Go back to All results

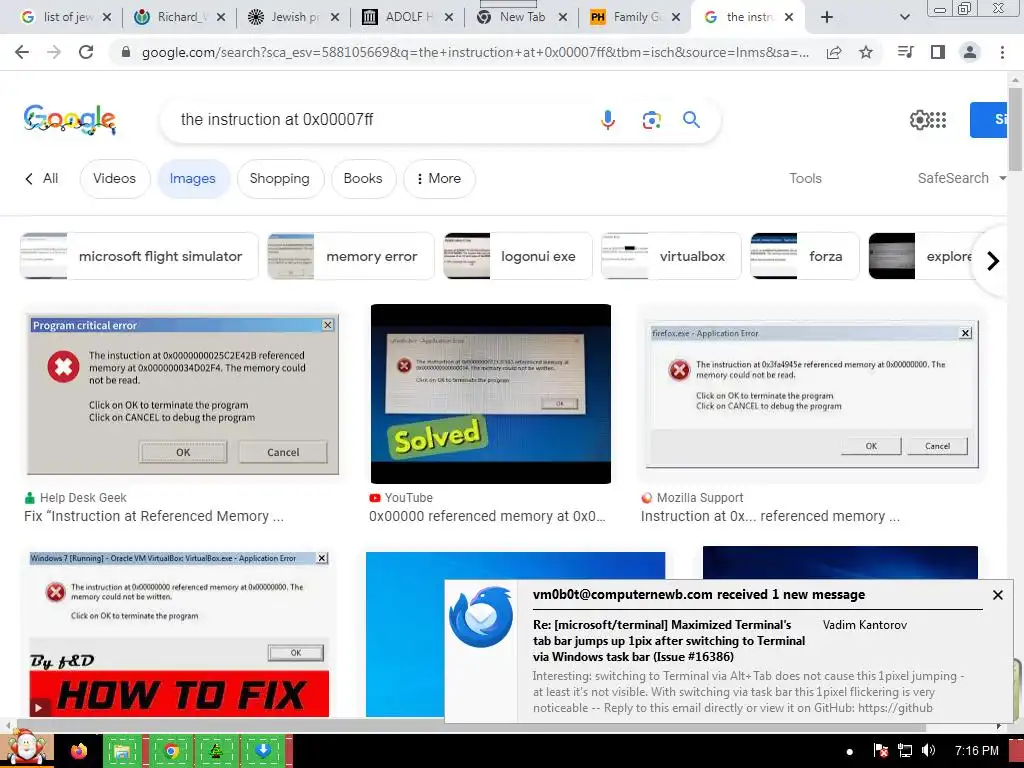(42, 178)
